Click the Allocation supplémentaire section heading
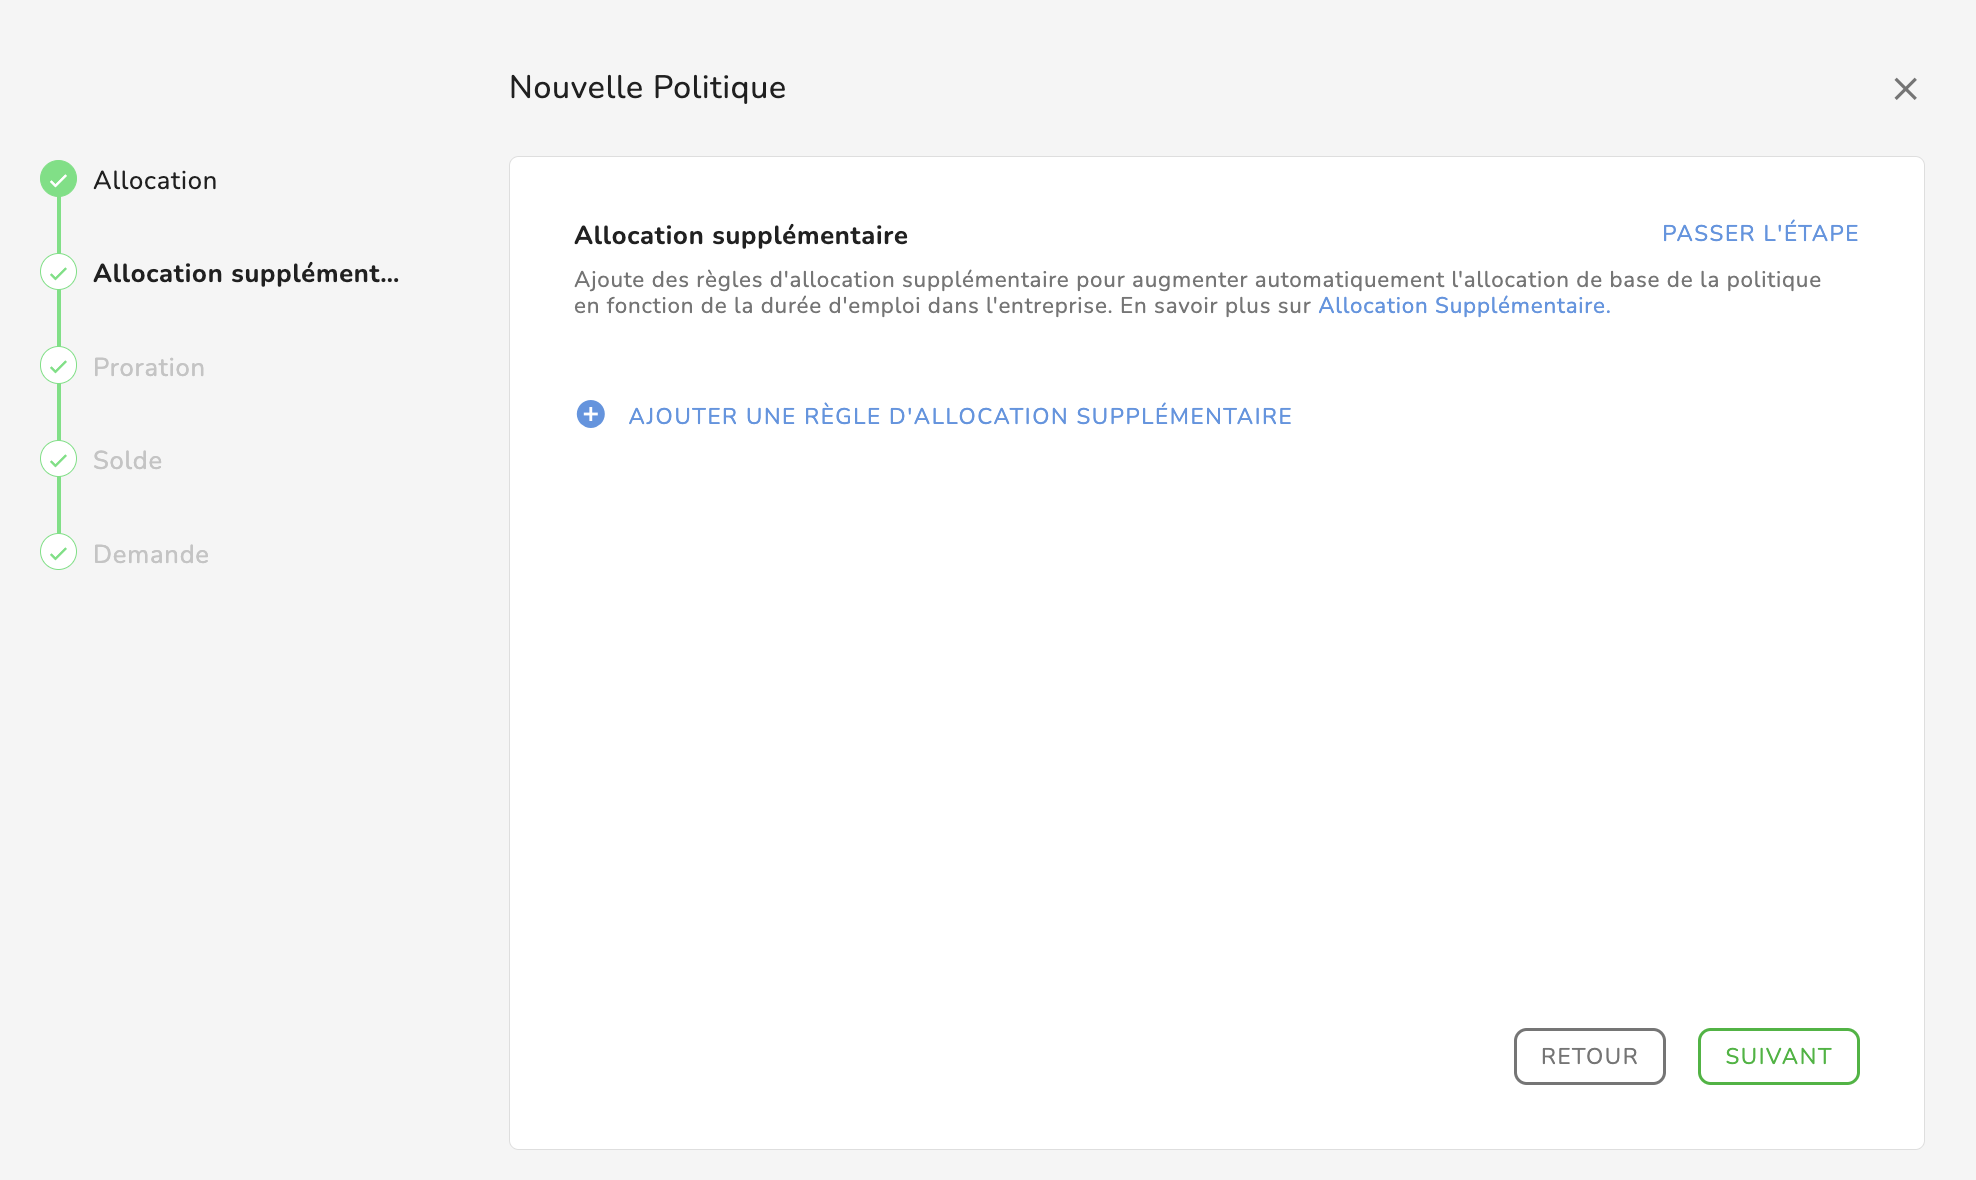This screenshot has width=1976, height=1180. (740, 235)
